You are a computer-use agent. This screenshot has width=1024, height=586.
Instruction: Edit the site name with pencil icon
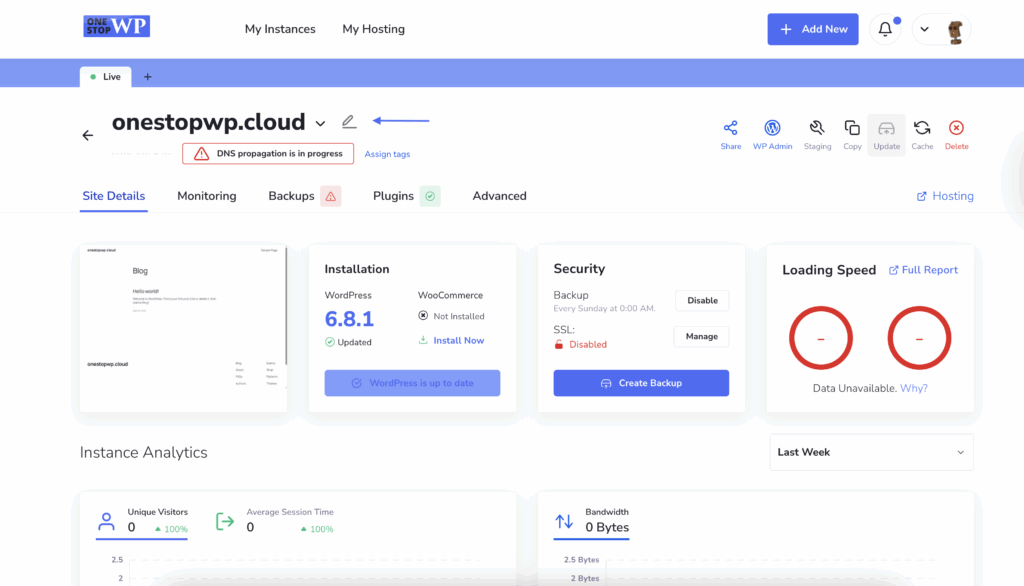click(x=349, y=122)
